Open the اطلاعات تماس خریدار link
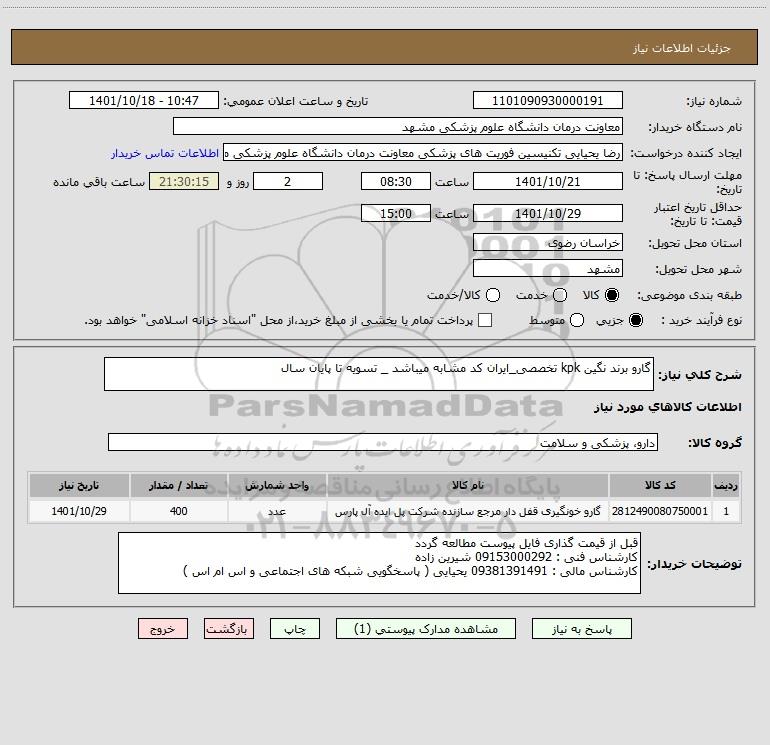This screenshot has height=745, width=770. [x=165, y=153]
